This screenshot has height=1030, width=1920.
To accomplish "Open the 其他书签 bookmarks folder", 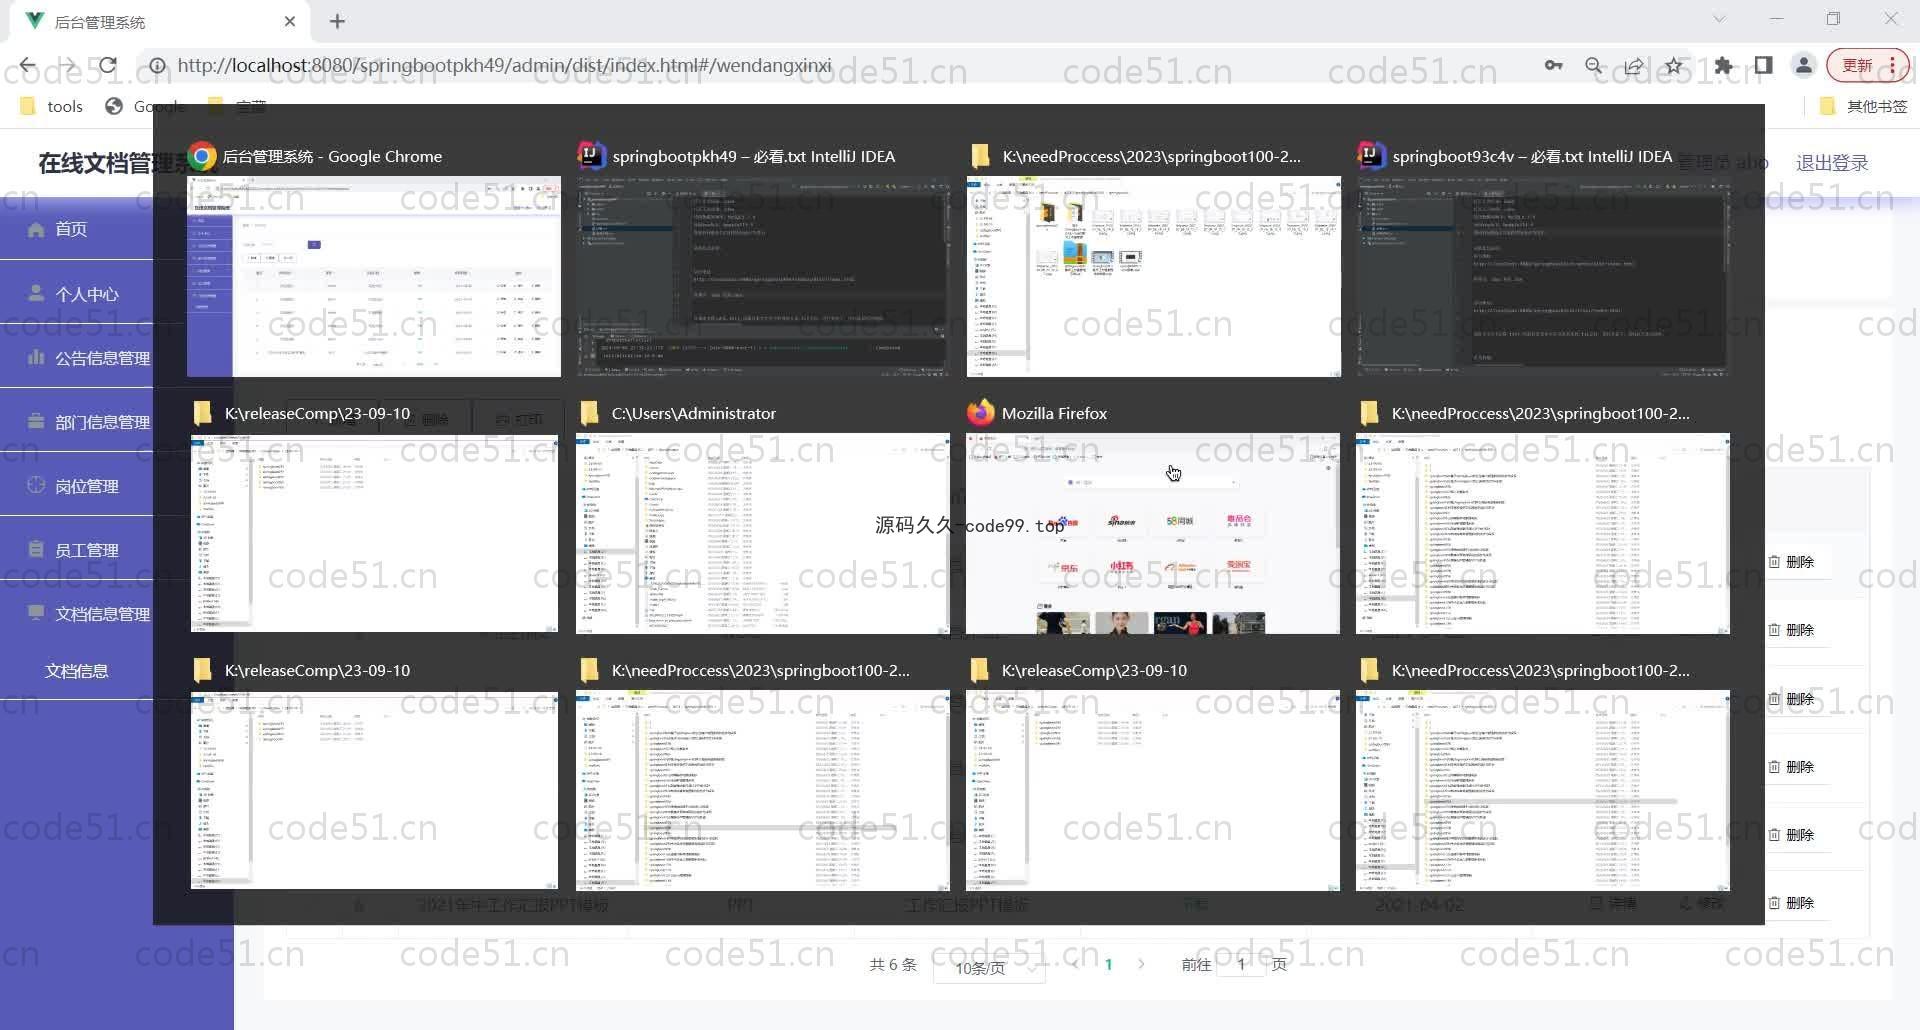I will coord(1864,106).
